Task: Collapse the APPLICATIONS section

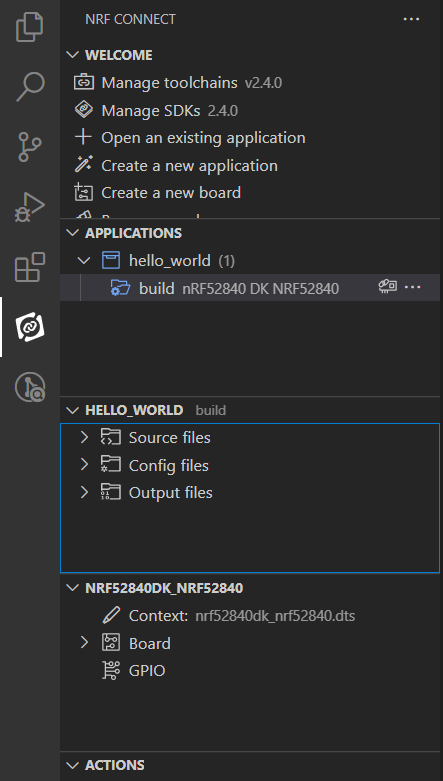Action: (x=73, y=233)
